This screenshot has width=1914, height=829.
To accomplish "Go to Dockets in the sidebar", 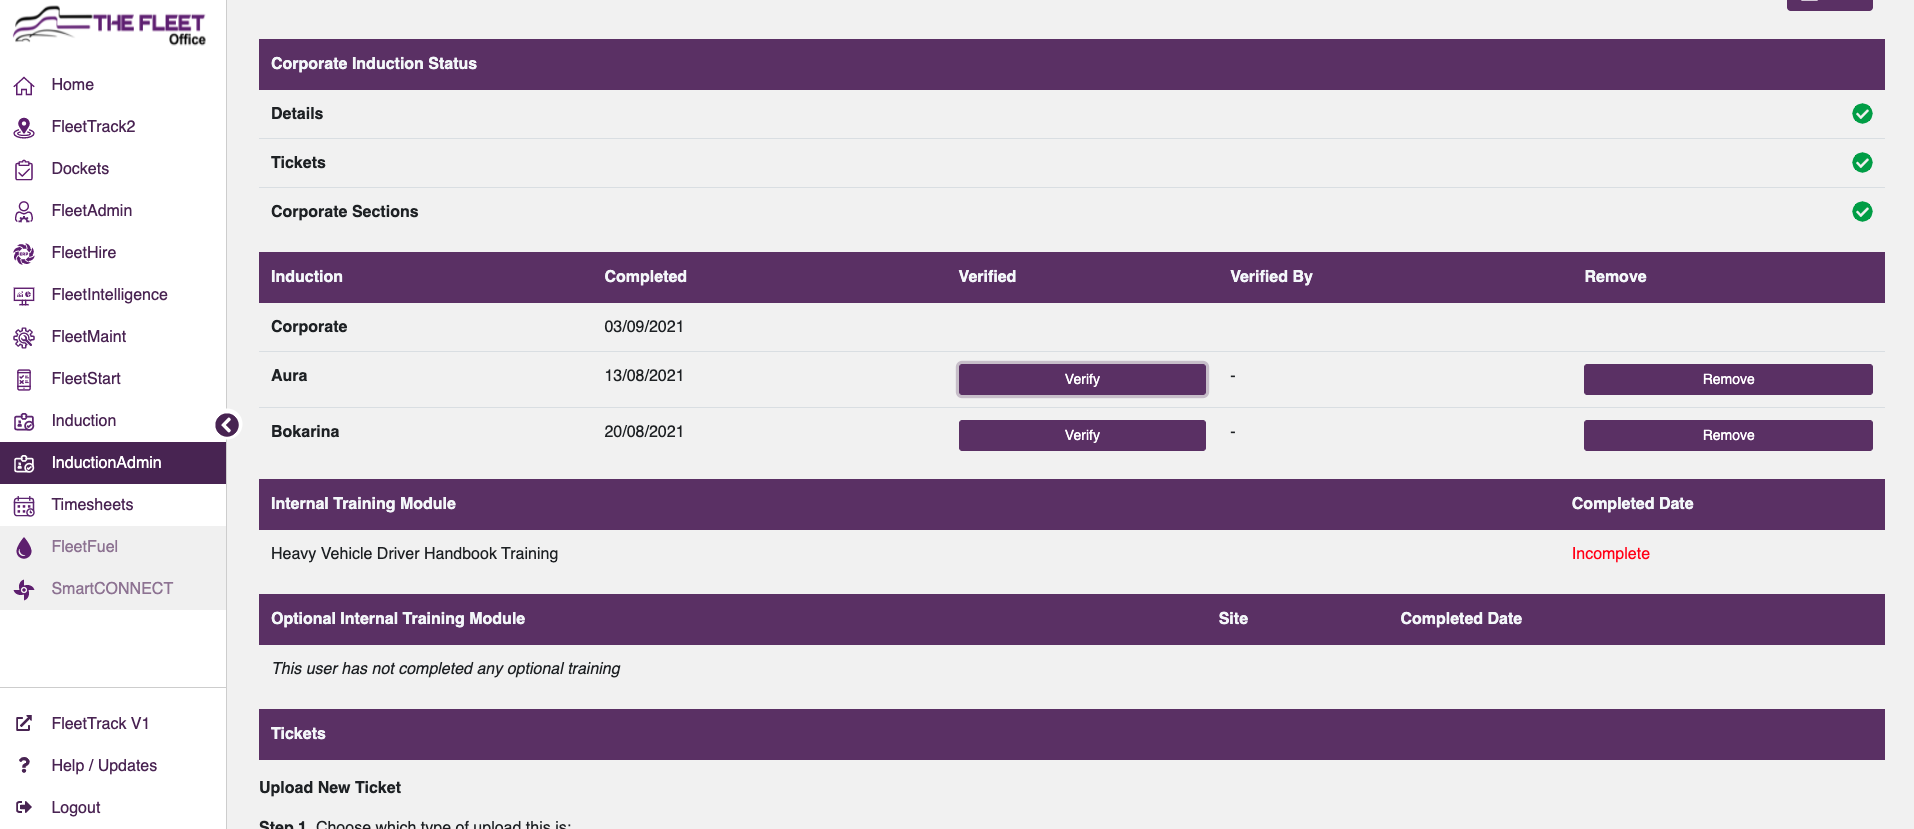I will tap(113, 169).
